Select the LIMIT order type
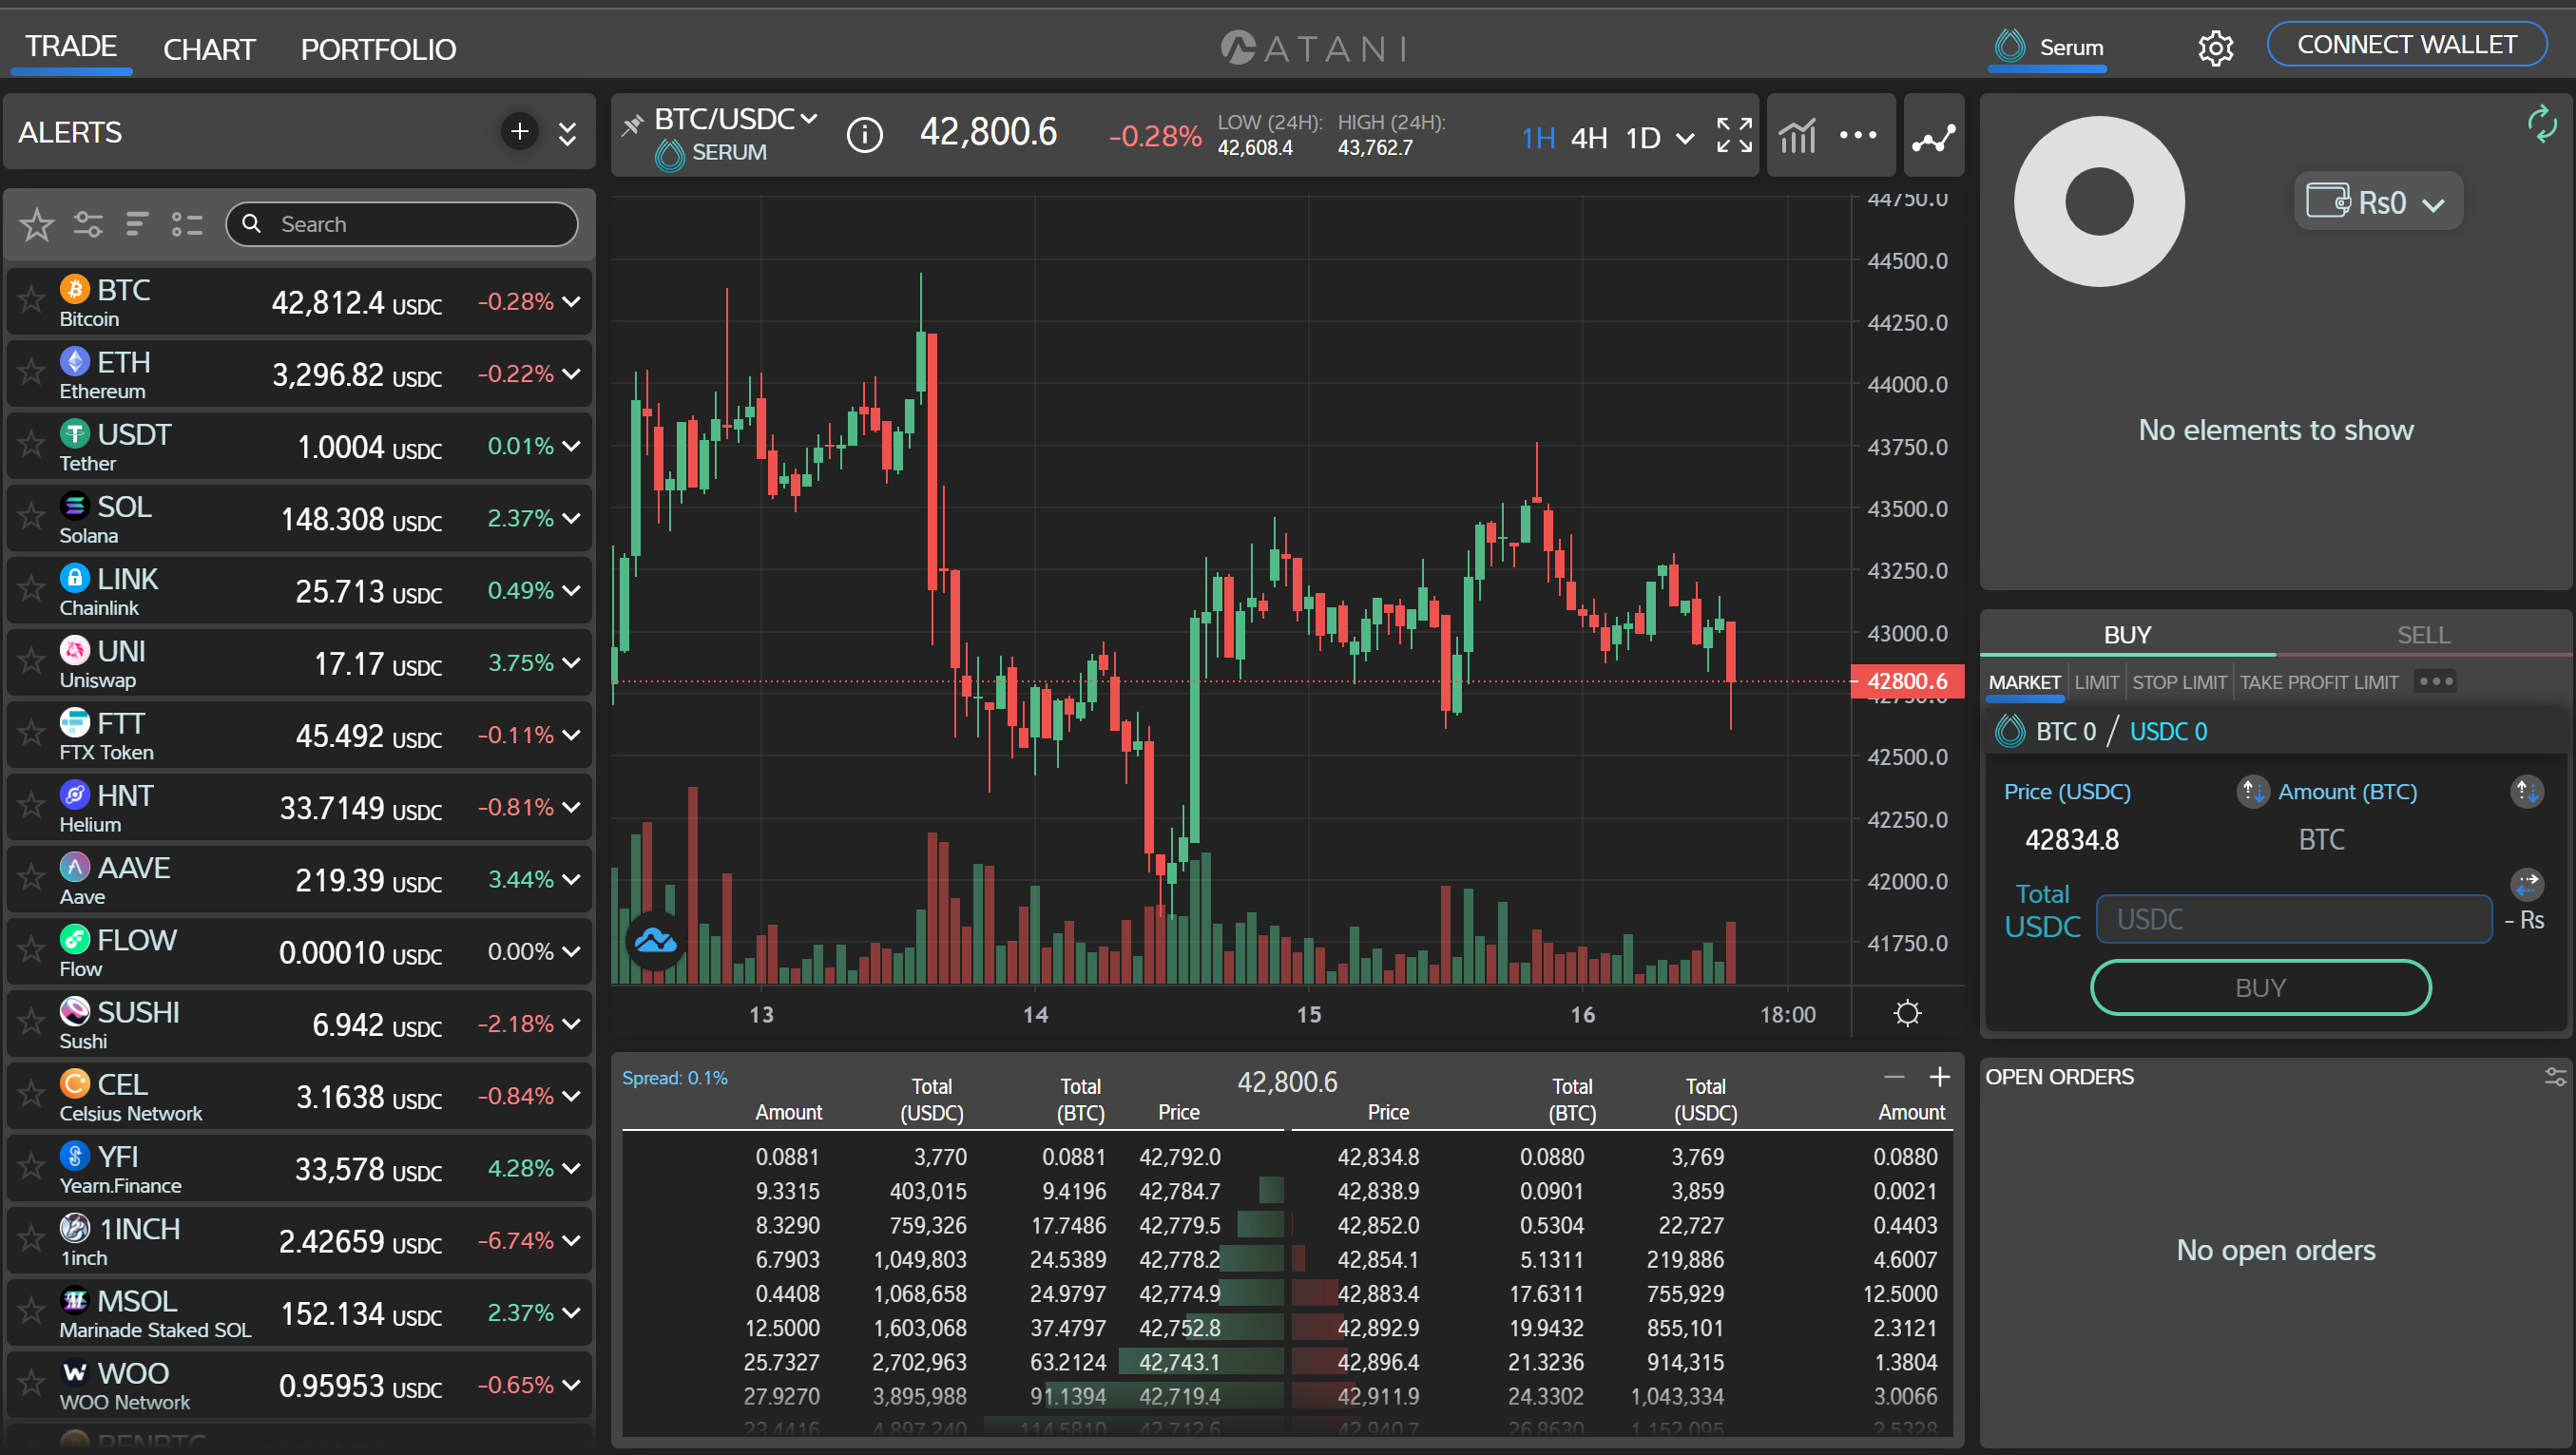Image resolution: width=2576 pixels, height=1455 pixels. tap(2096, 683)
